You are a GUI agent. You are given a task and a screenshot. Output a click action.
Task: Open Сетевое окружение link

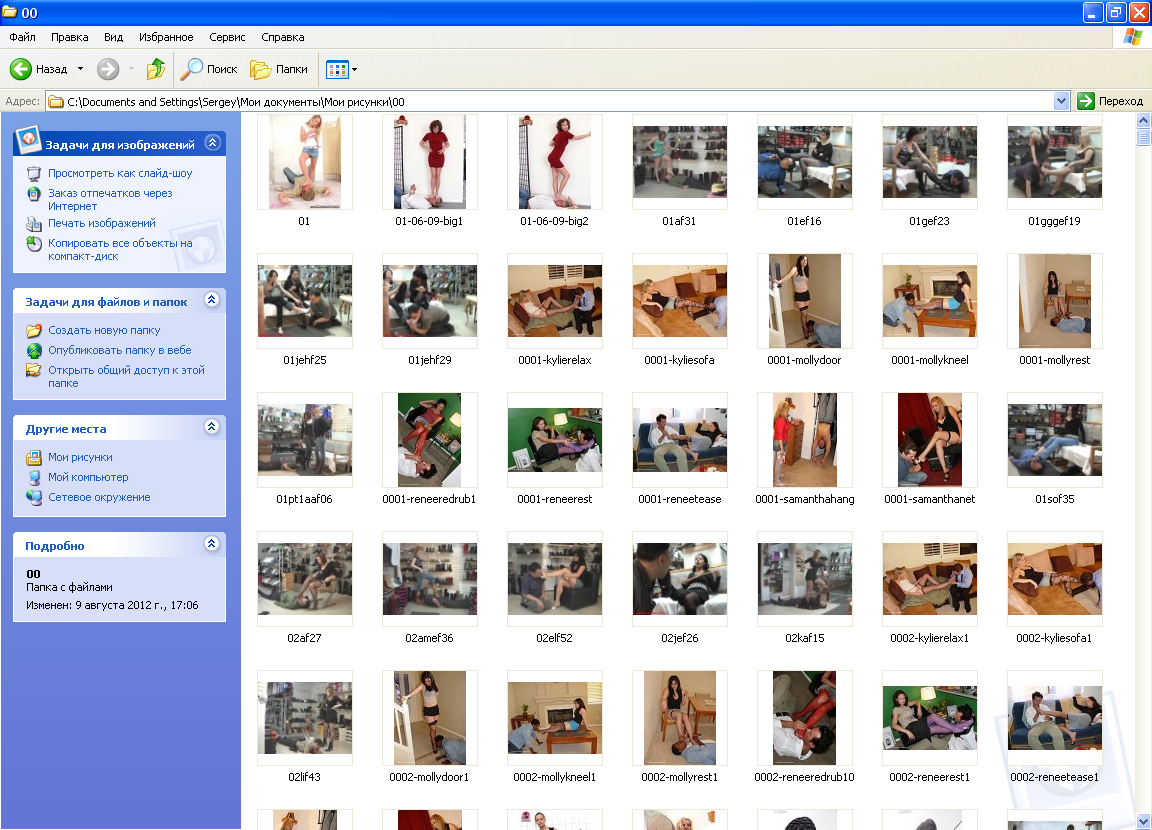tap(99, 497)
